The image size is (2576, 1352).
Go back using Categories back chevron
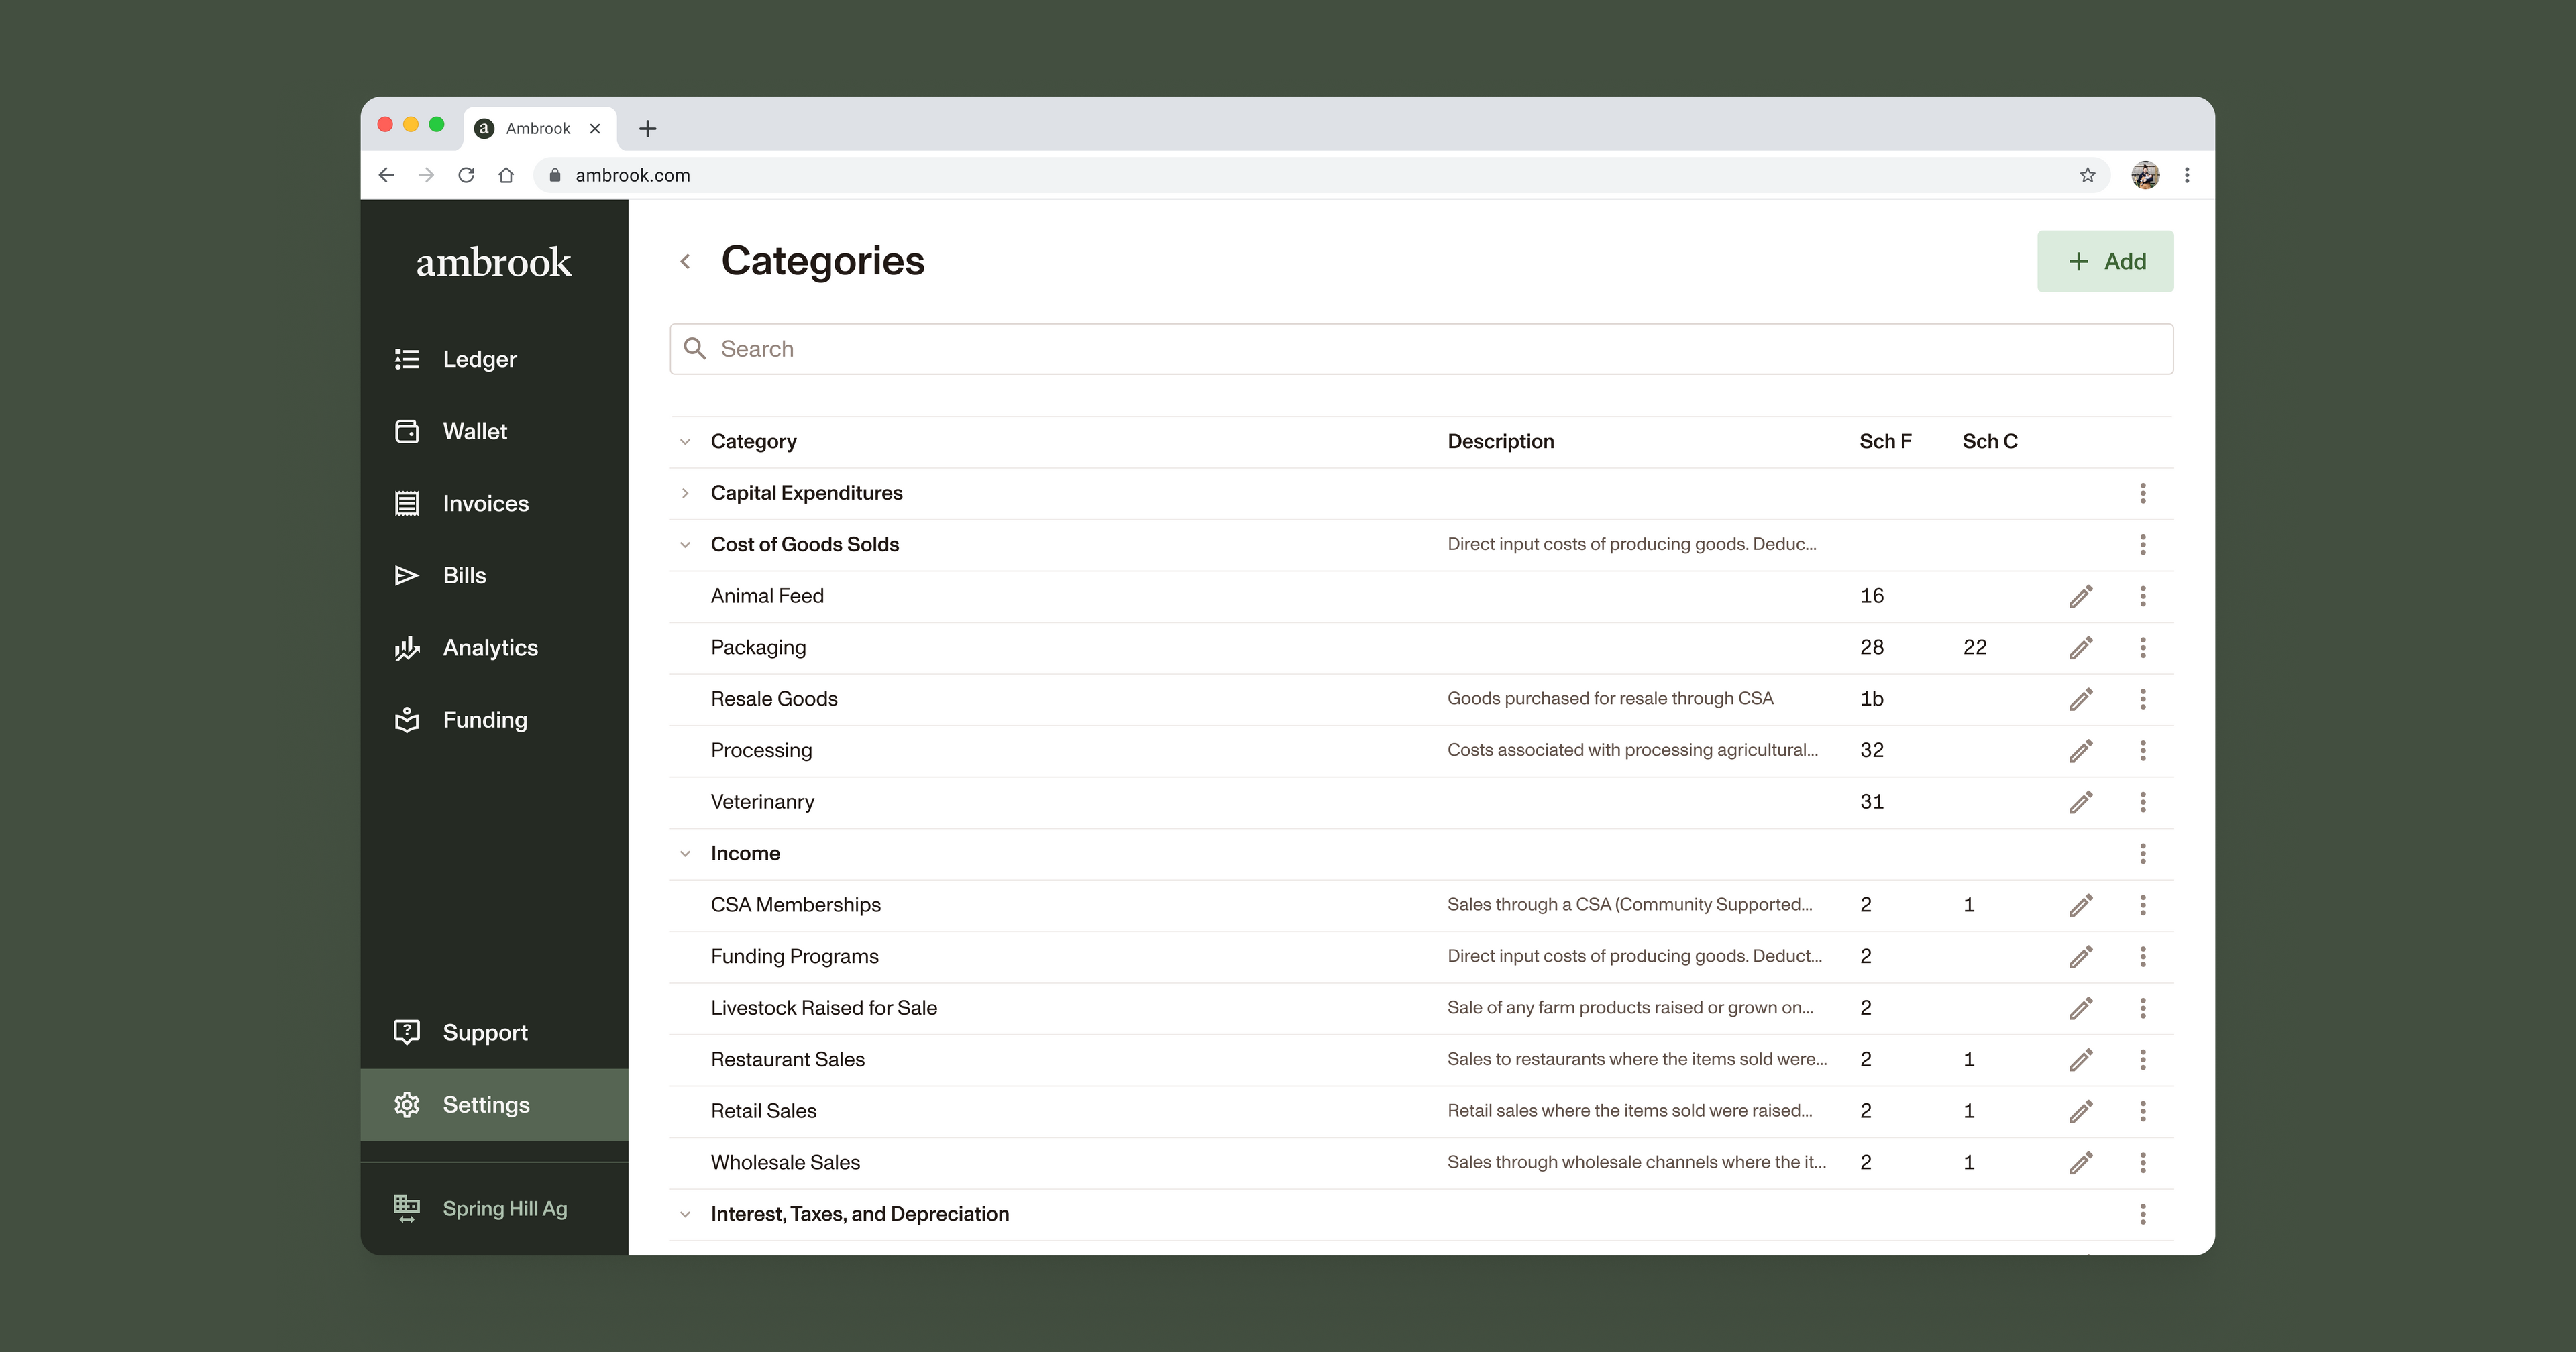pyautogui.click(x=685, y=261)
